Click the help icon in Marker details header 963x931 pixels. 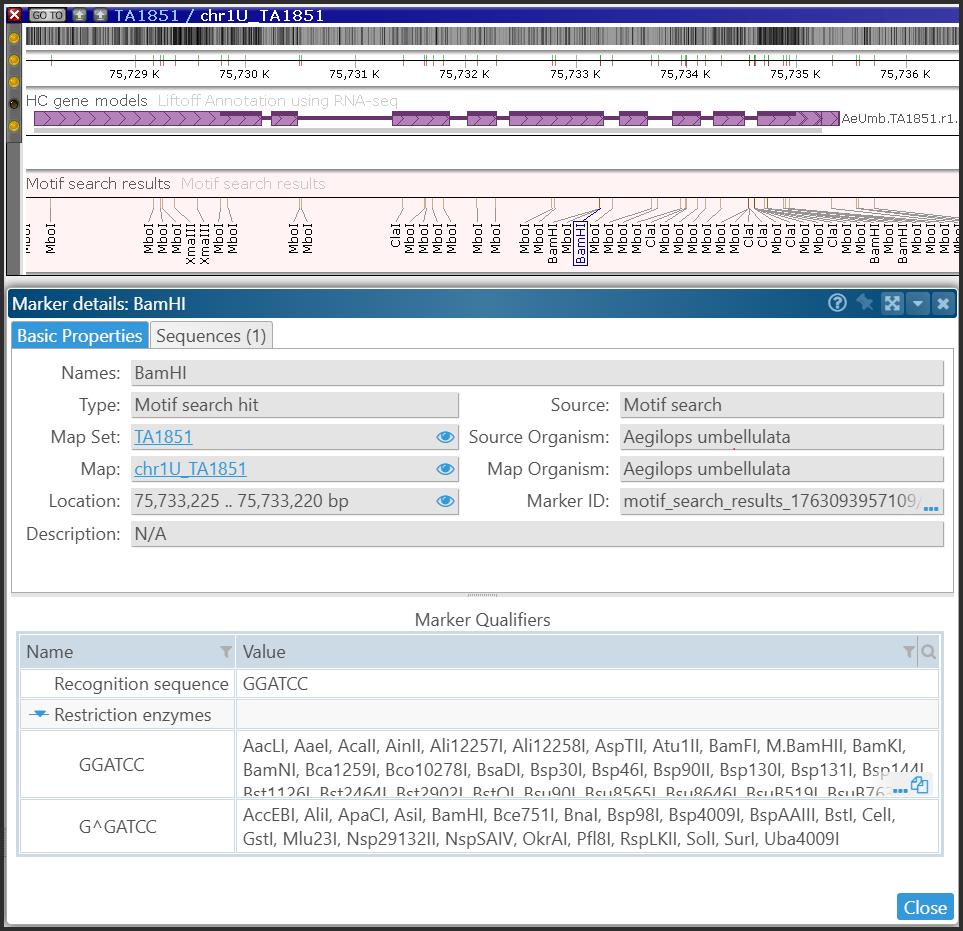(x=838, y=304)
